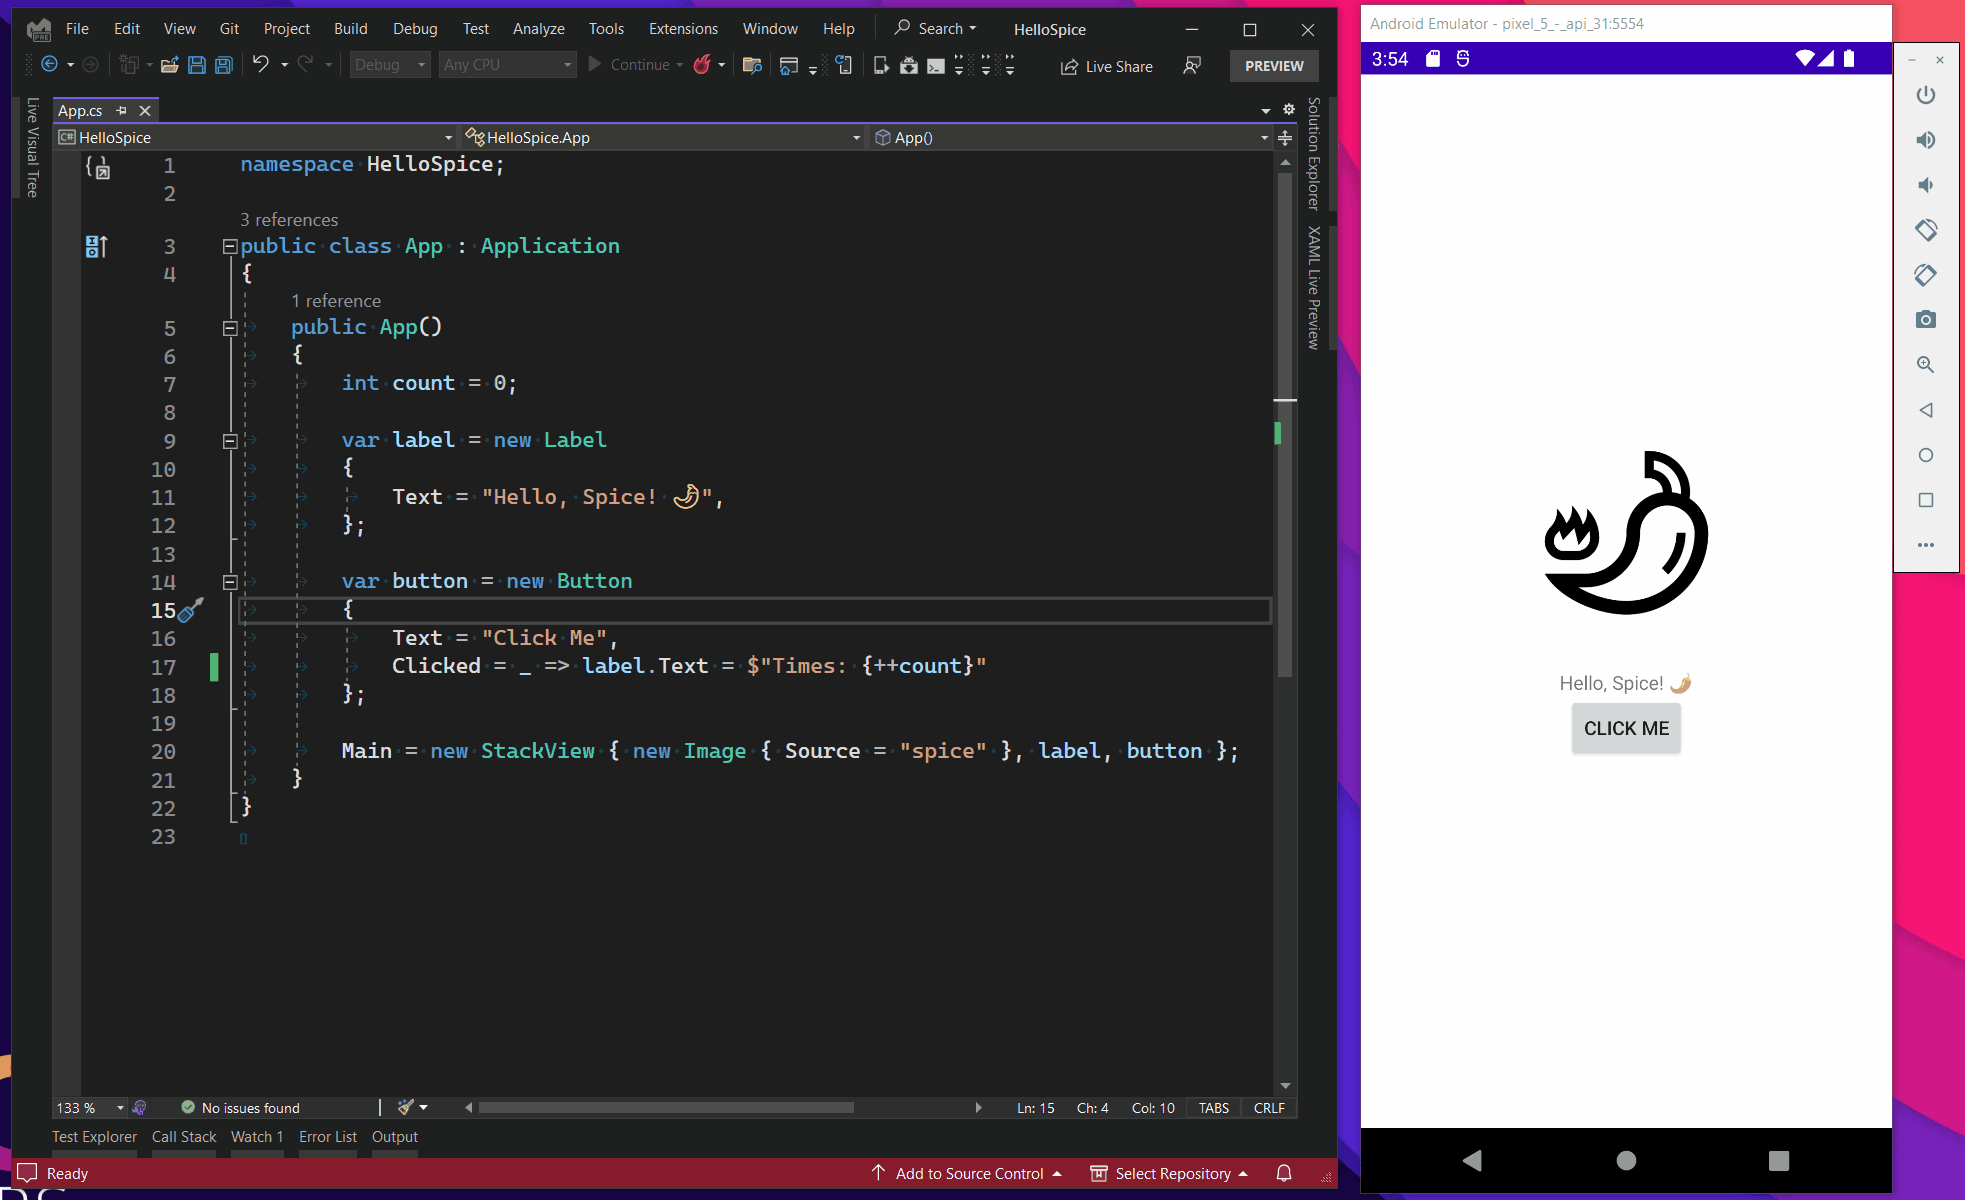Rotate the emulator using the rotate-left icon
This screenshot has height=1200, width=1965.
tap(1925, 230)
